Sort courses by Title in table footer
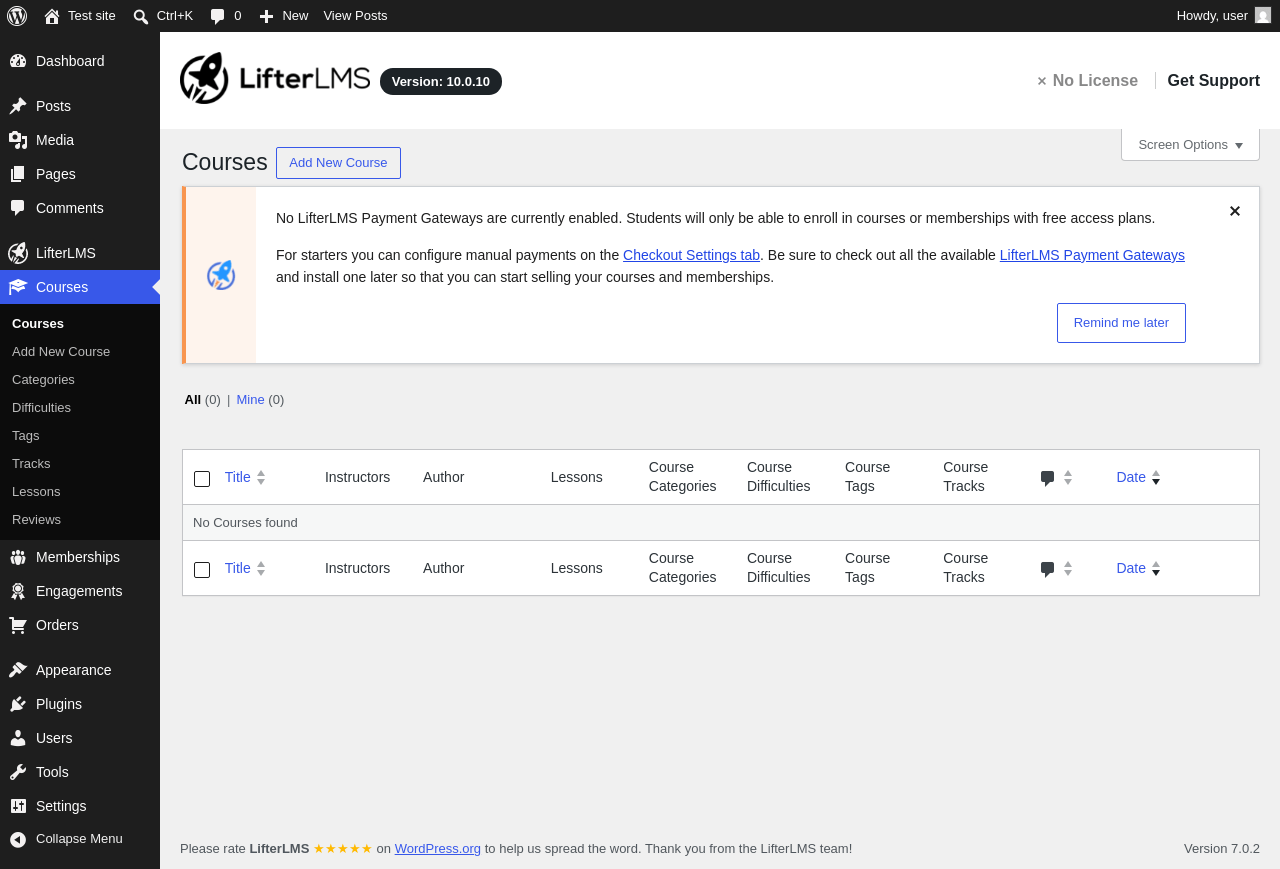 pyautogui.click(x=245, y=568)
